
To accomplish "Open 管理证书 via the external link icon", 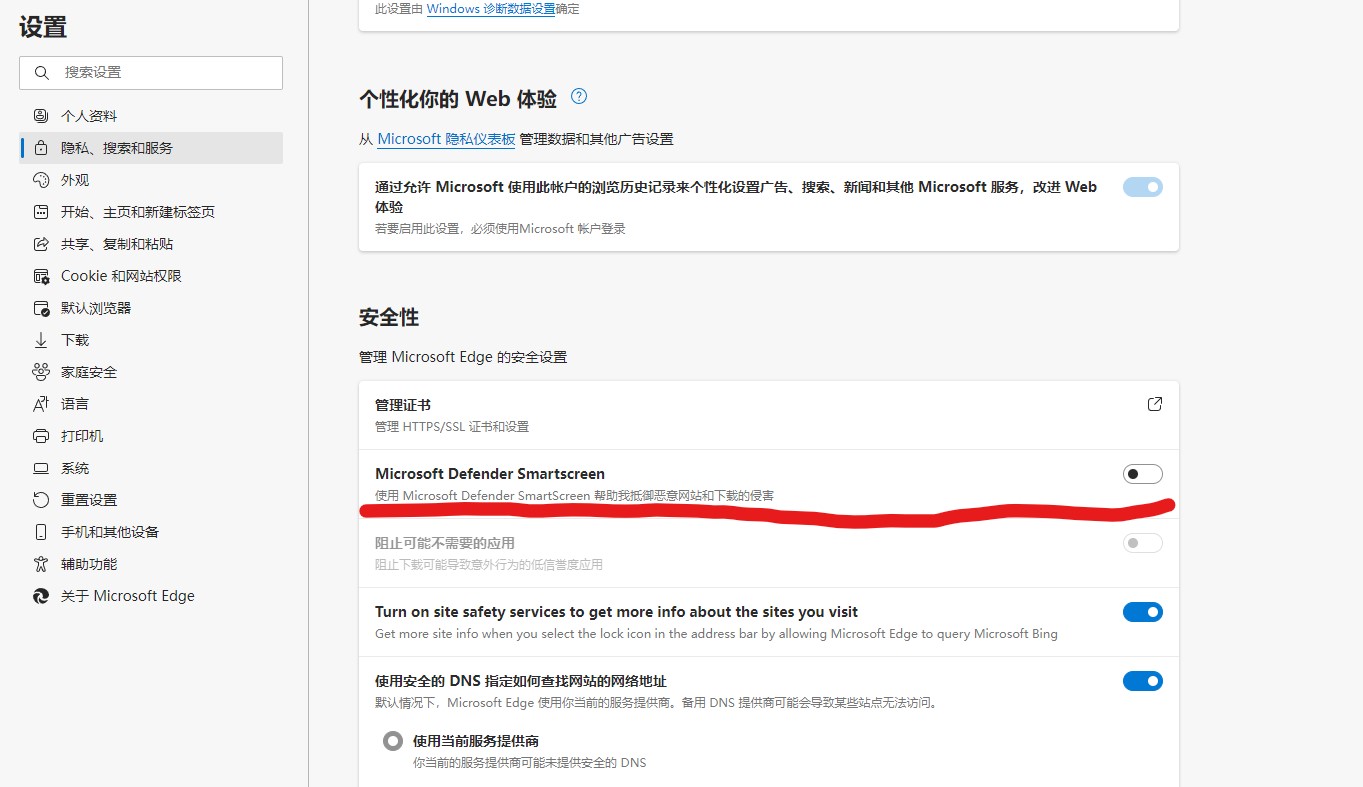I will [1155, 405].
